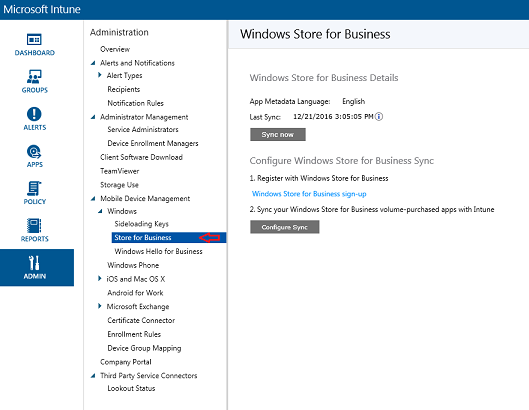Click the Sync now button
The width and height of the screenshot is (529, 410).
[x=278, y=134]
